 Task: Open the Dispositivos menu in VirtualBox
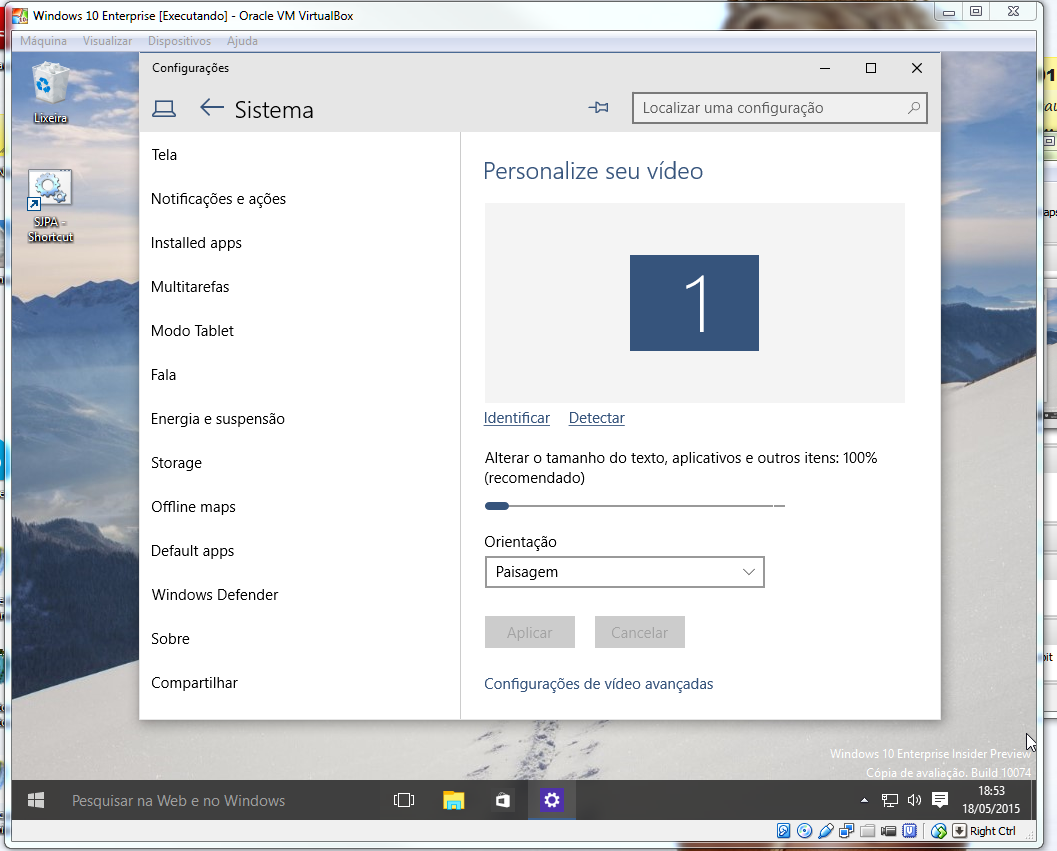point(179,41)
